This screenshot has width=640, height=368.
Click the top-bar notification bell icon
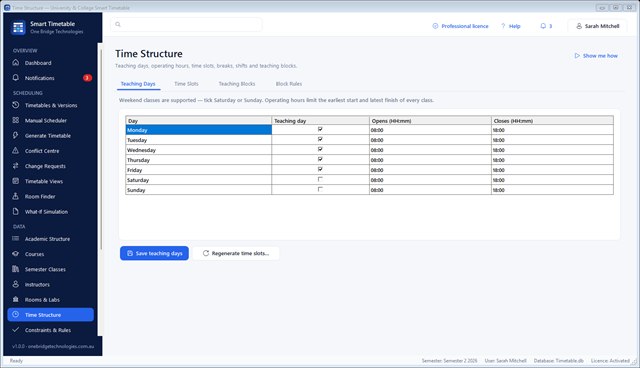click(x=543, y=26)
